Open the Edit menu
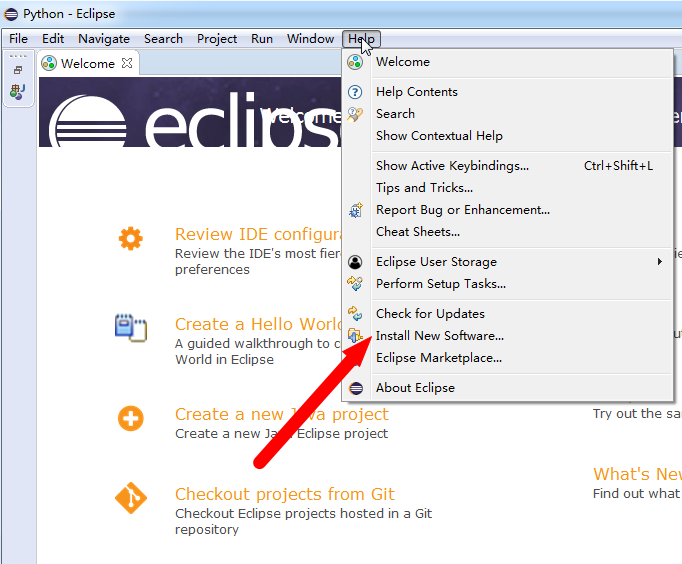The height and width of the screenshot is (564, 682). [x=53, y=39]
